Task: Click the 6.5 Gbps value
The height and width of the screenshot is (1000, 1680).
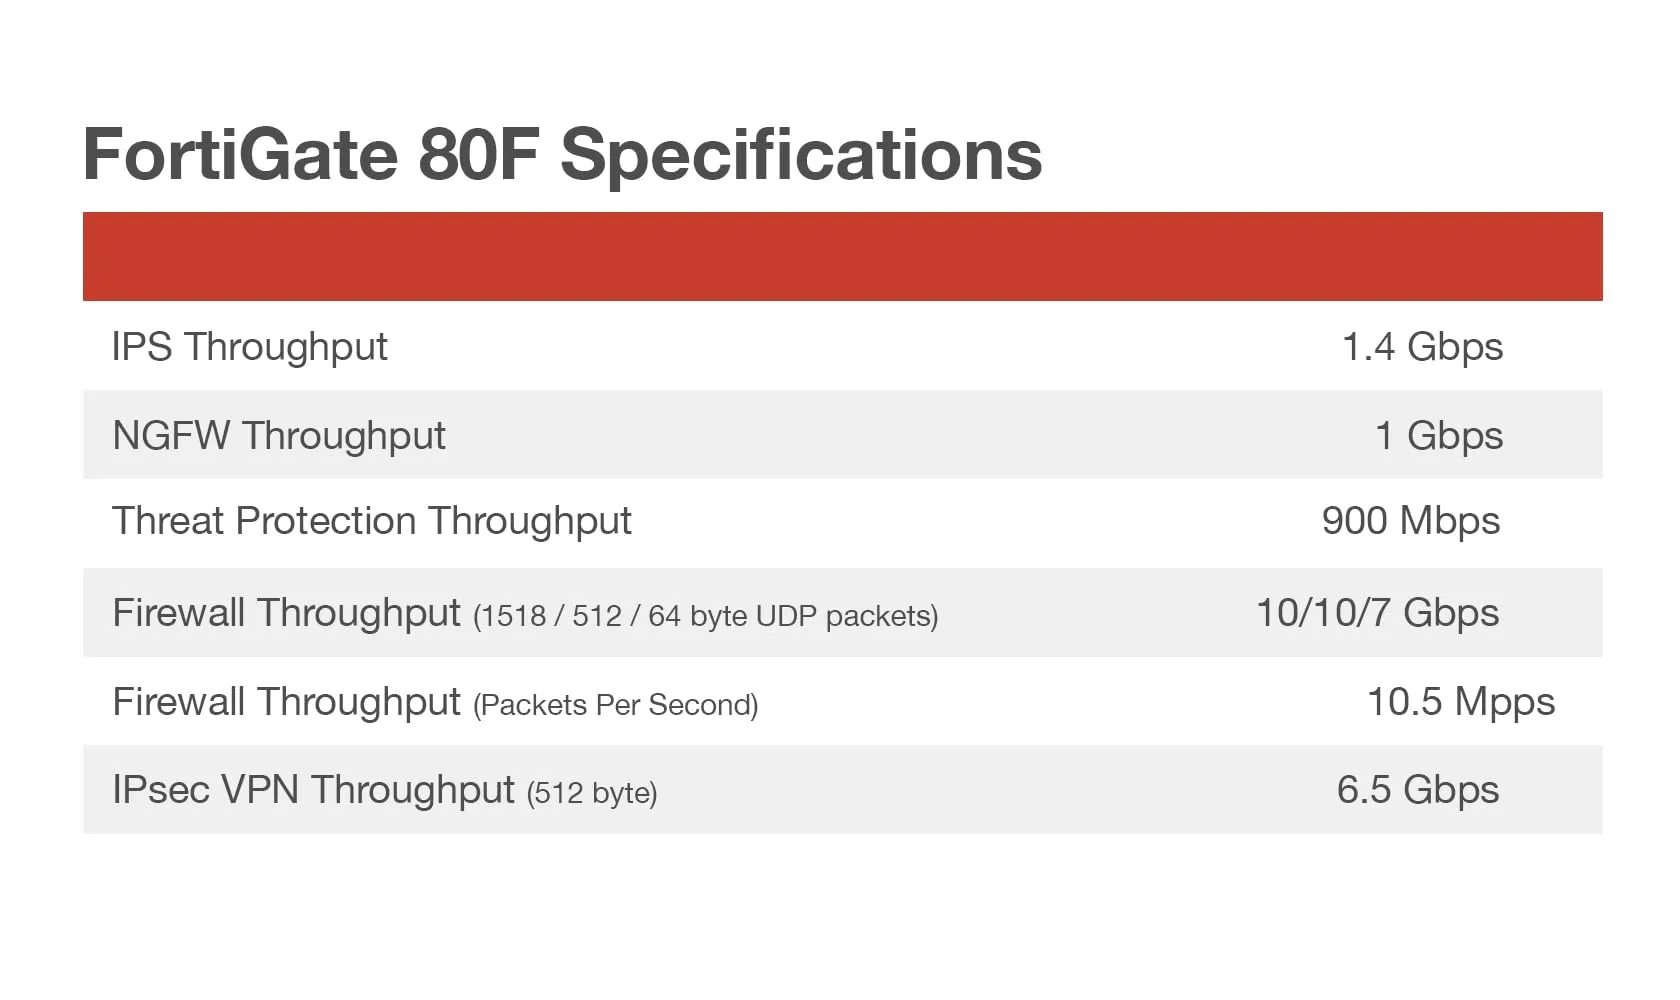Action: (x=1417, y=790)
